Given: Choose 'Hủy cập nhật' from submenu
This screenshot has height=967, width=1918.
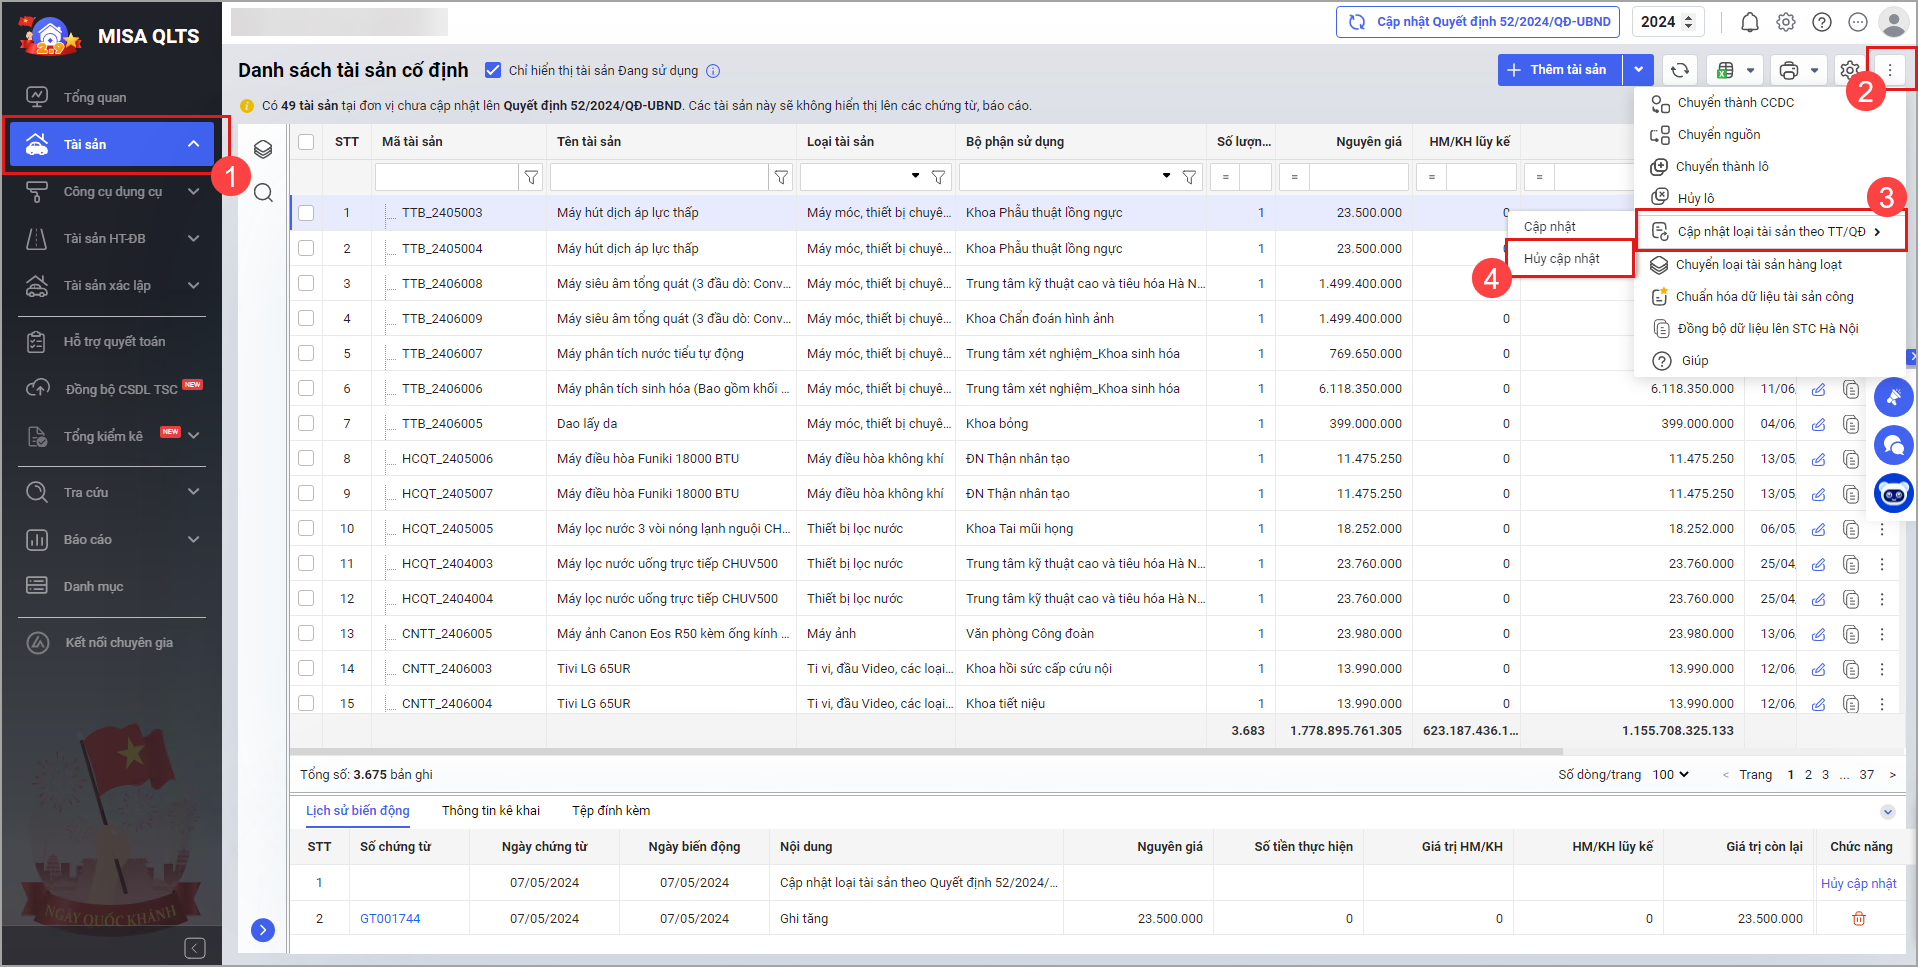Looking at the screenshot, I should 1561,258.
